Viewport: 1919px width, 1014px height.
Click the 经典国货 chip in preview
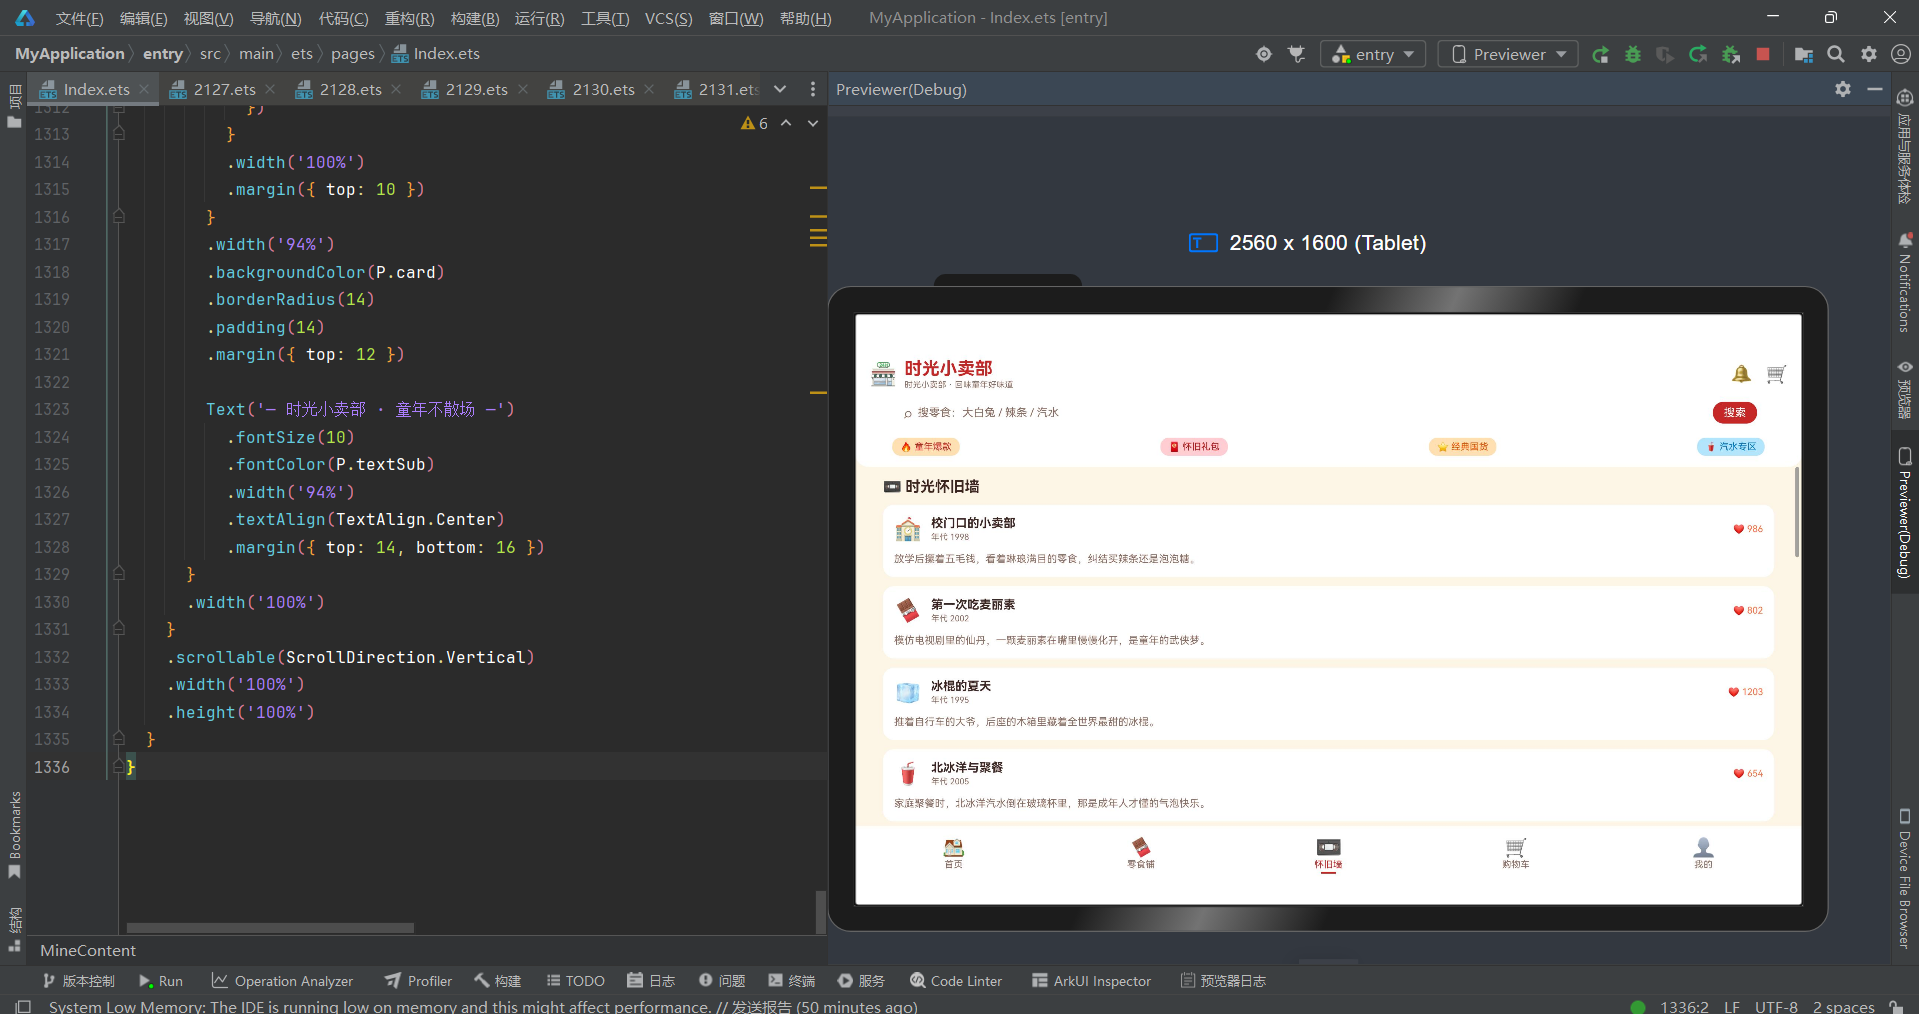click(x=1462, y=446)
